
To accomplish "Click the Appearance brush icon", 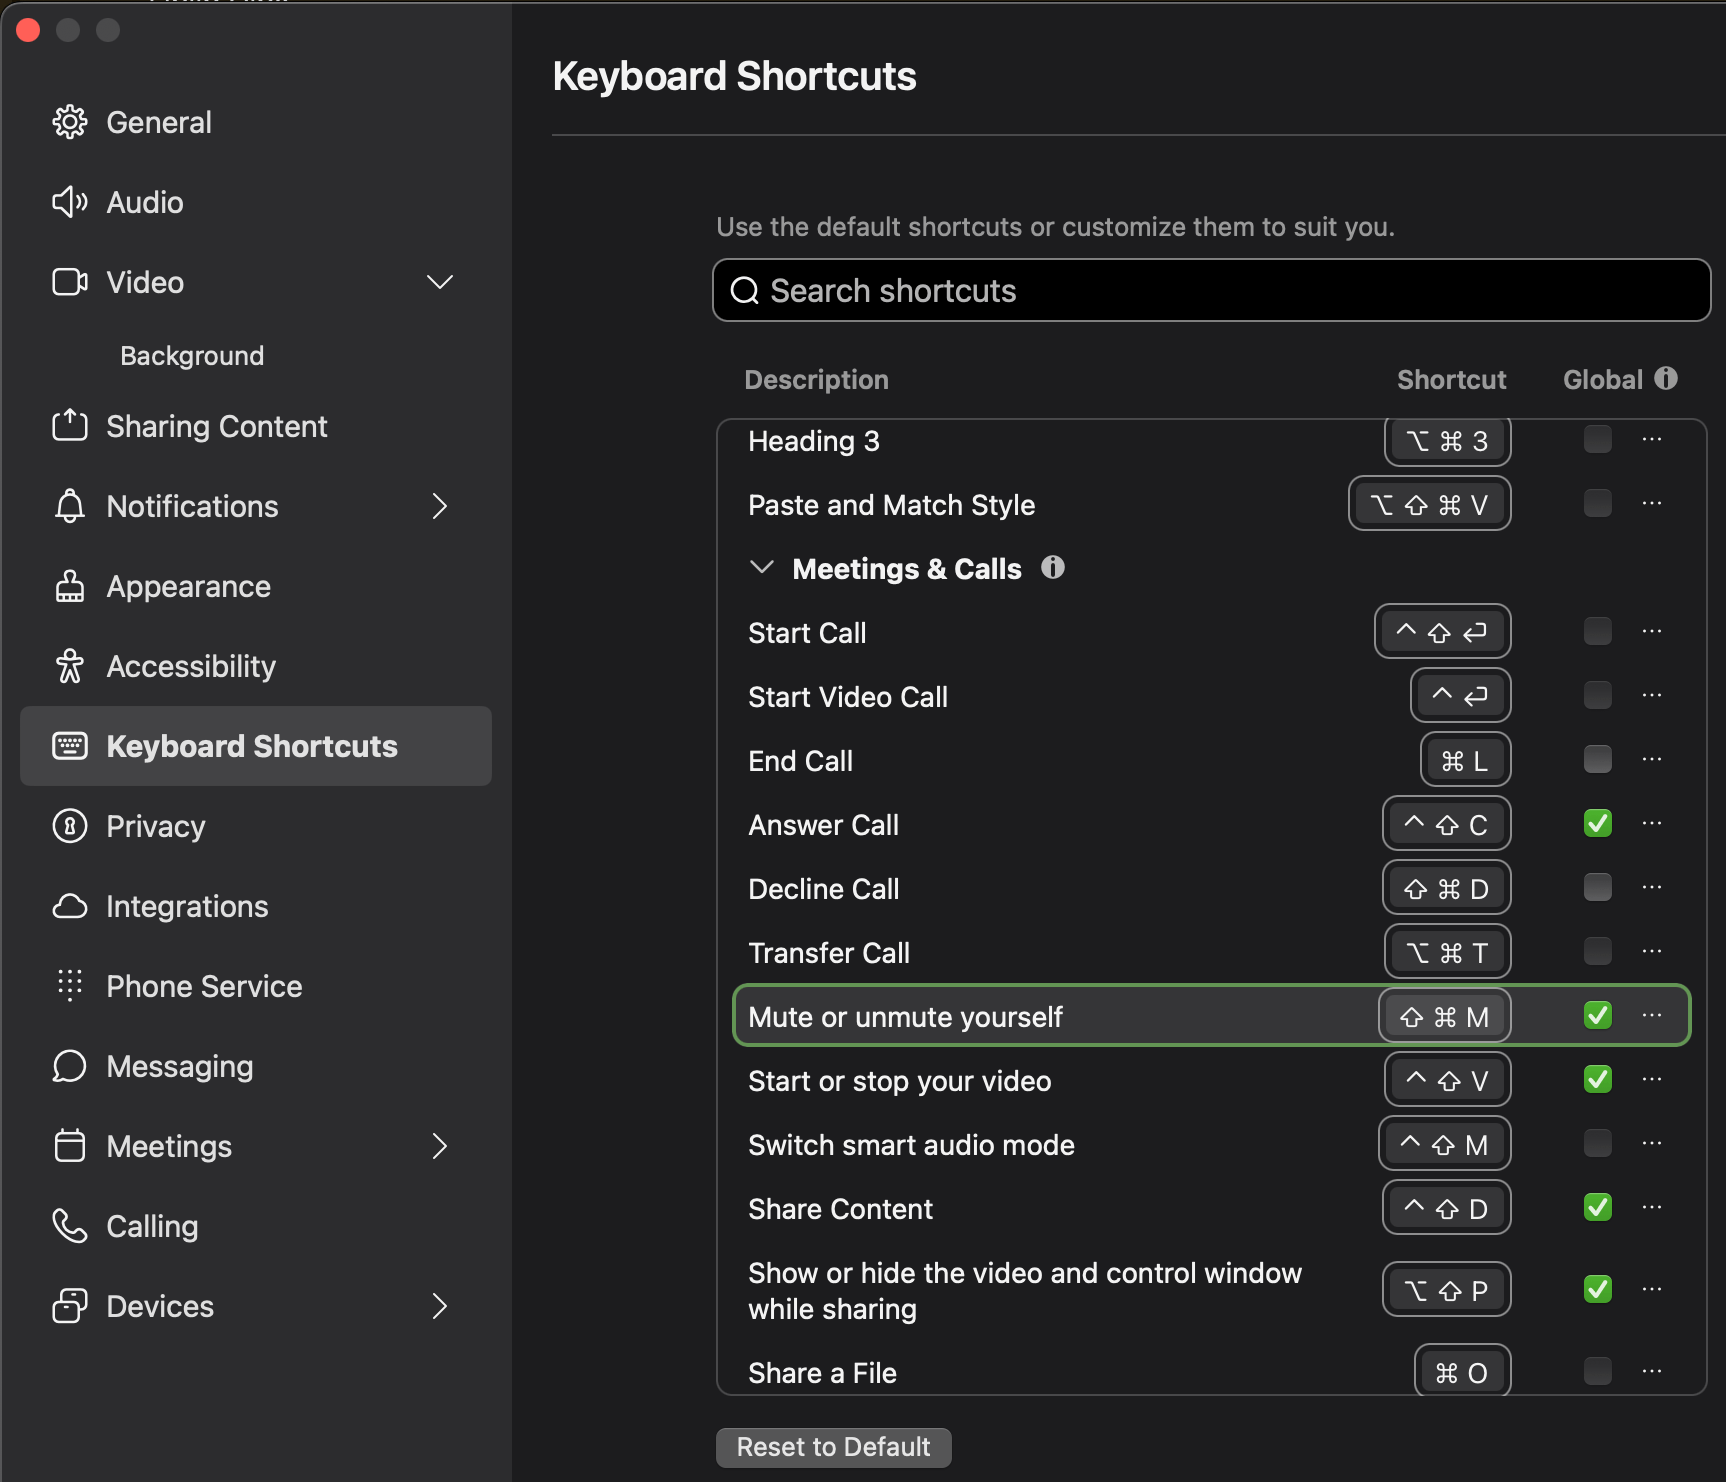I will pos(70,586).
